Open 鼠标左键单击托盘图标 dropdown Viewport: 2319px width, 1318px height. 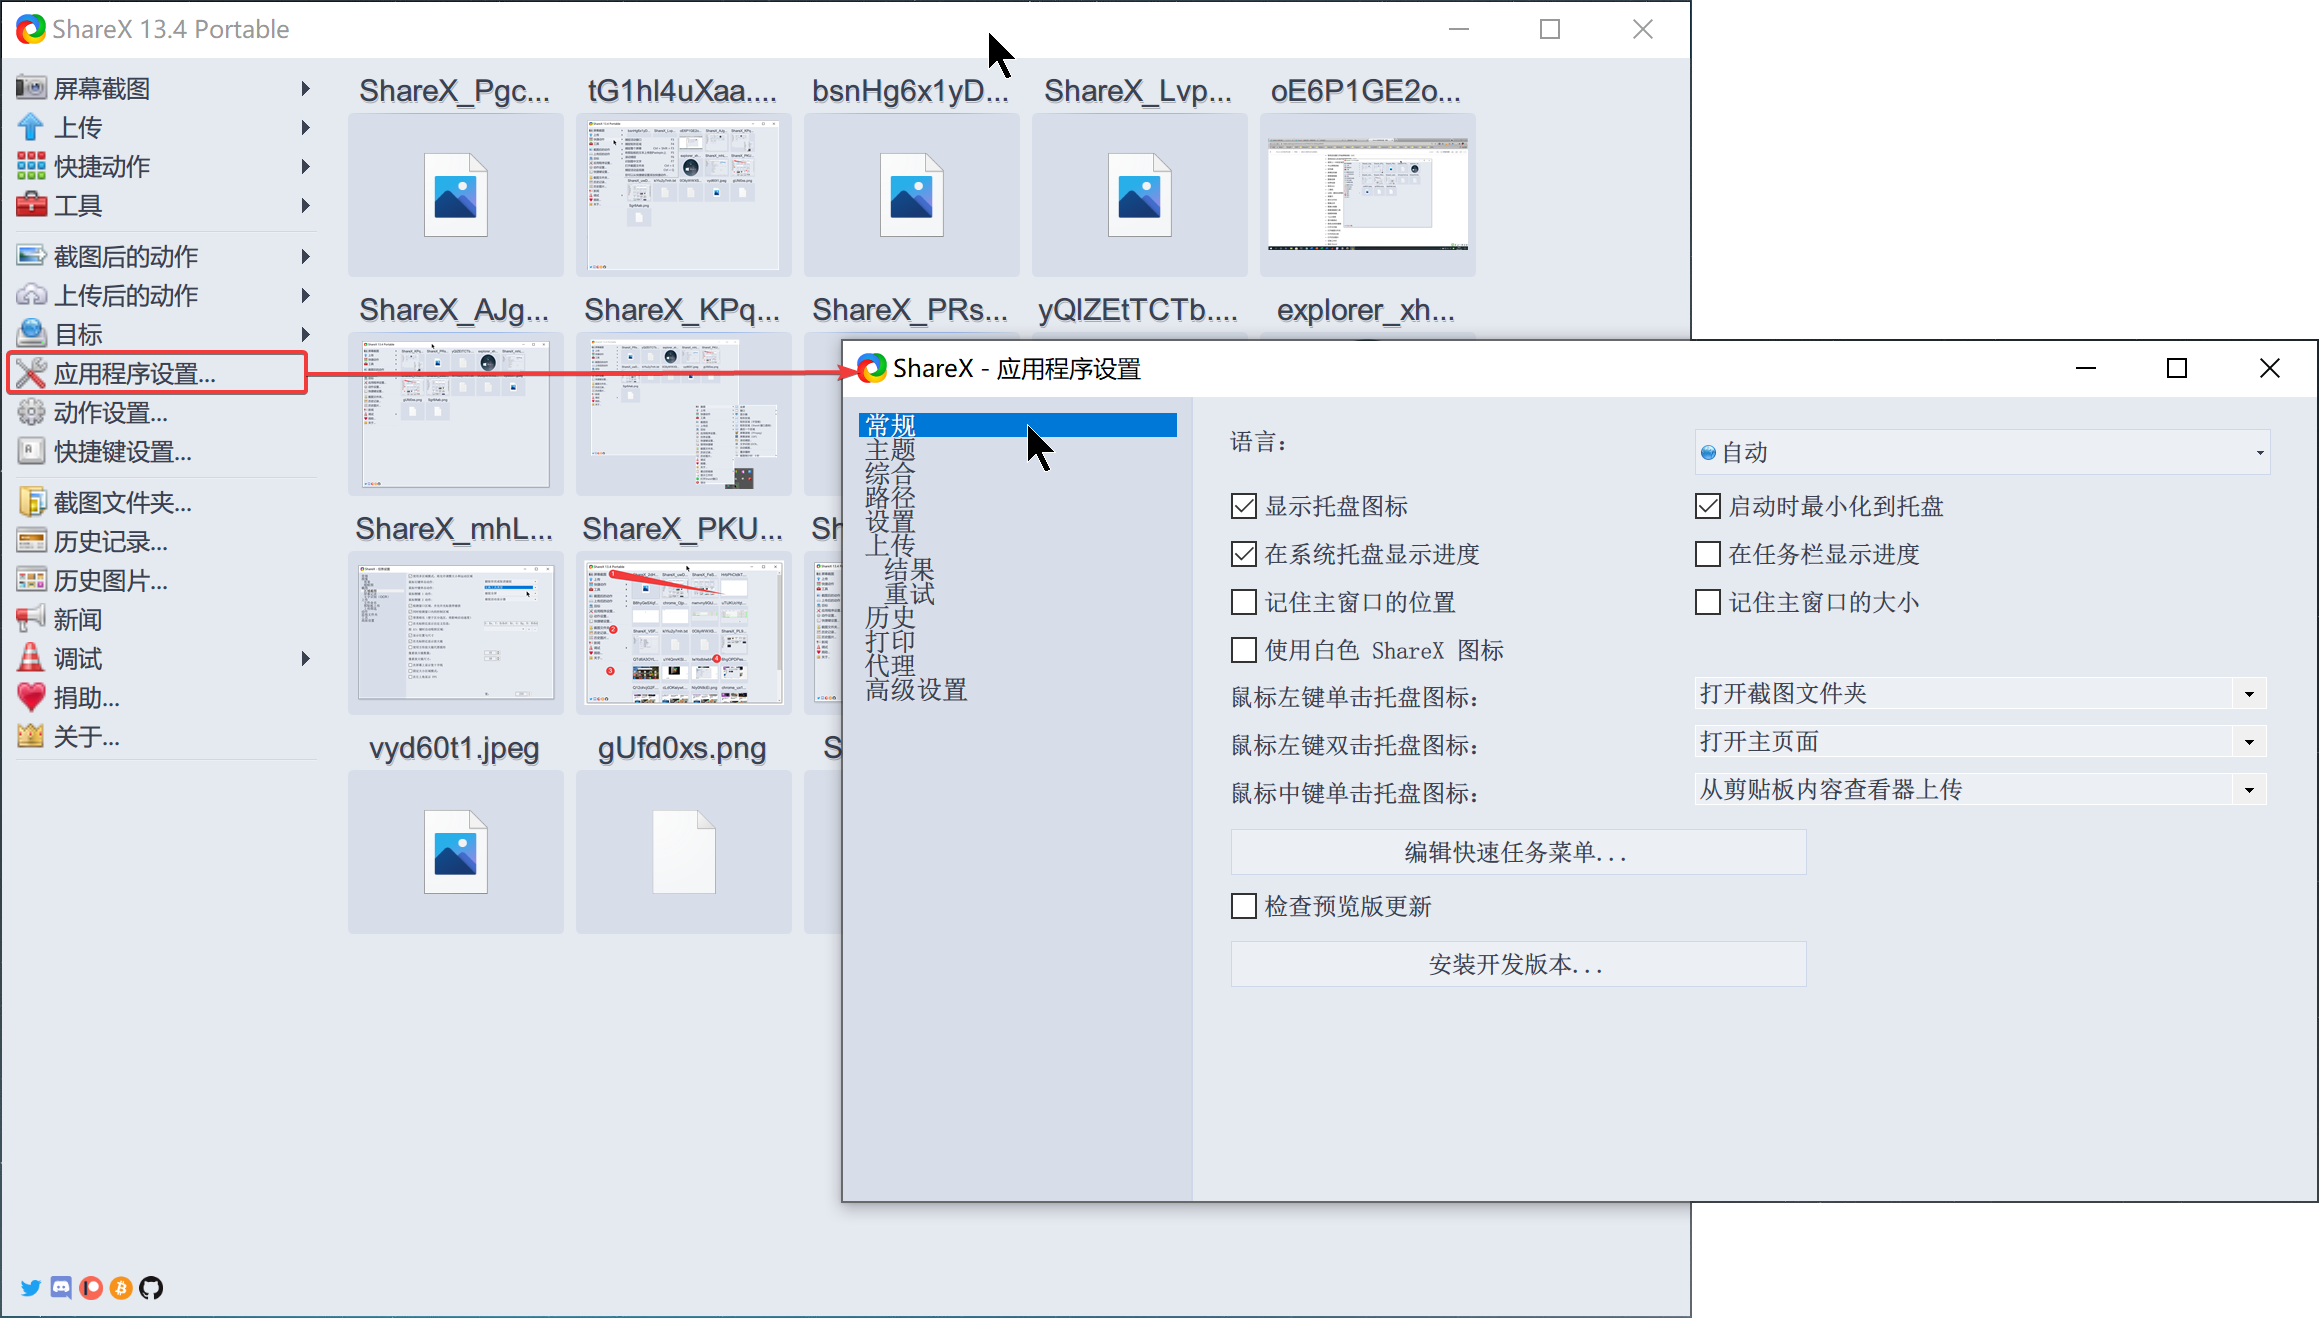pyautogui.click(x=1980, y=694)
